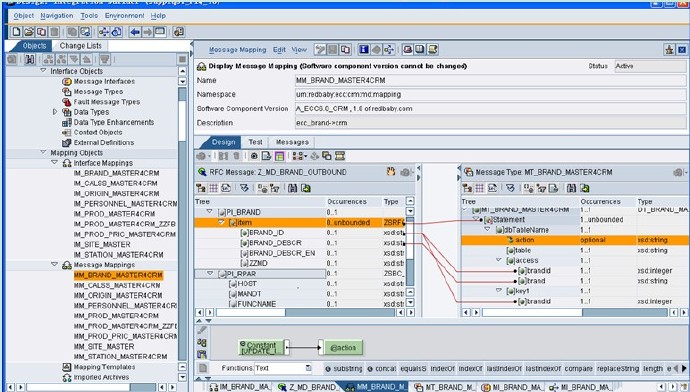Collapse the item node in source tree
The width and height of the screenshot is (690, 392).
221,222
